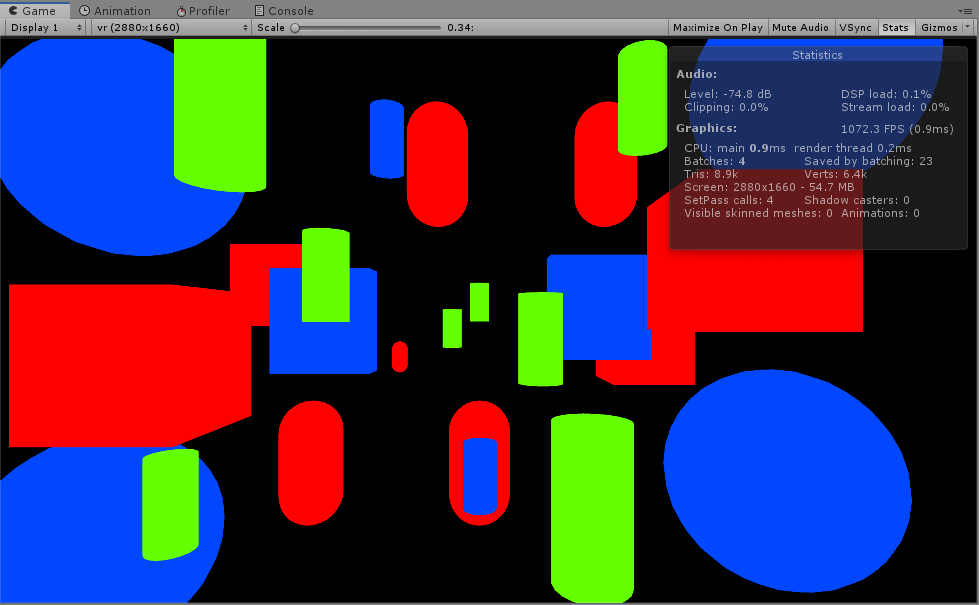Toggle the VSync button
The image size is (979, 605).
point(855,27)
